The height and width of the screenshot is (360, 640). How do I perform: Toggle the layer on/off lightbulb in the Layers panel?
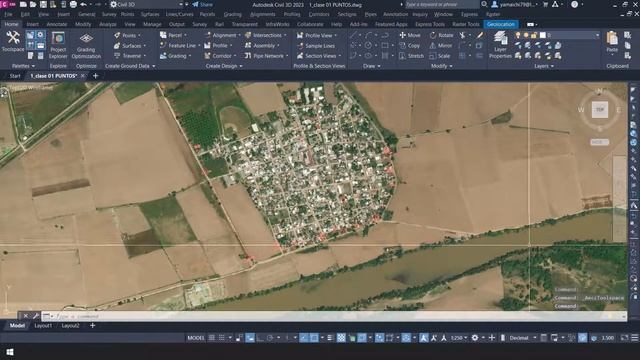pos(518,35)
